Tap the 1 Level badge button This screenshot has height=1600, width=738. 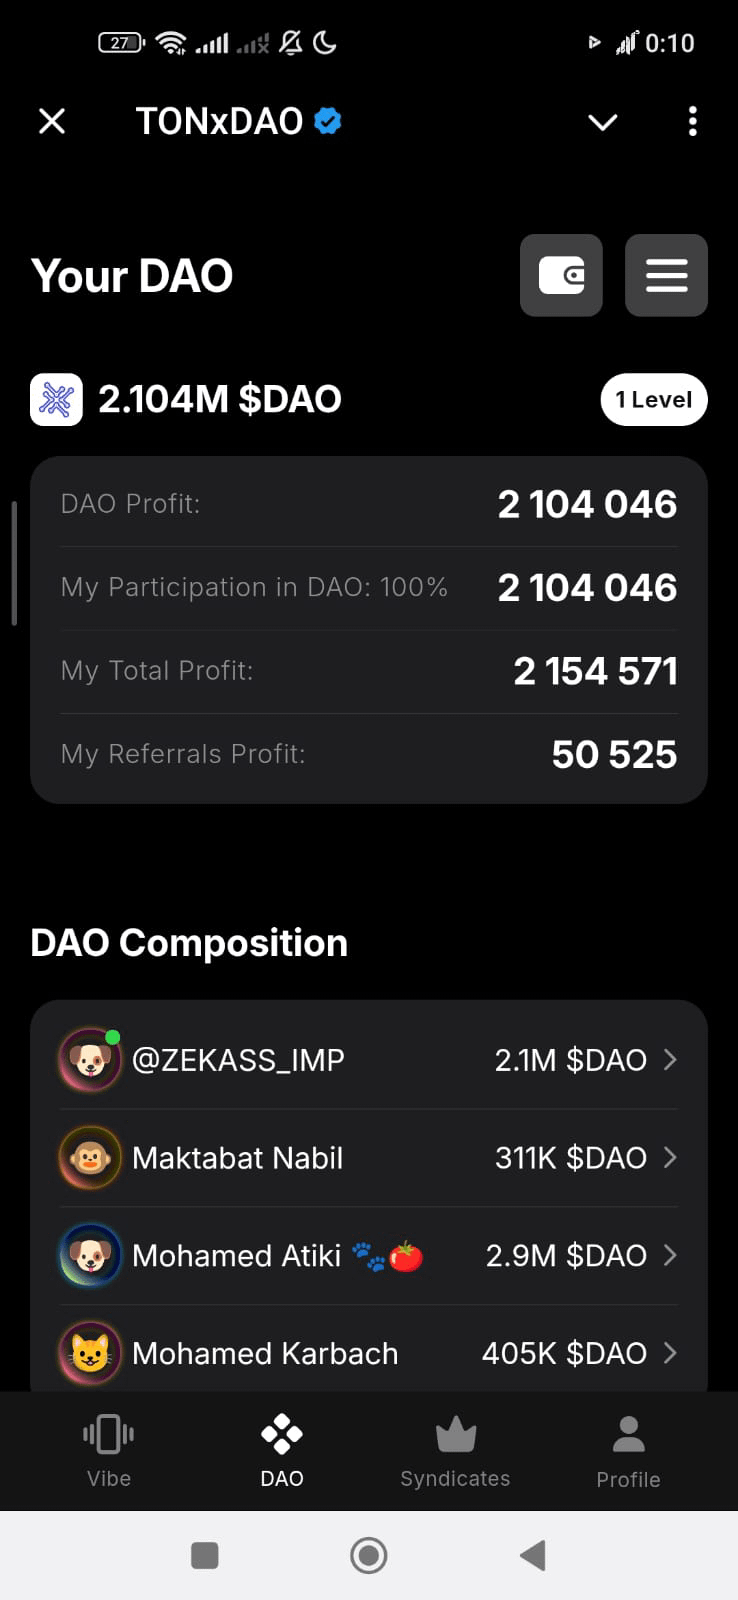(654, 400)
